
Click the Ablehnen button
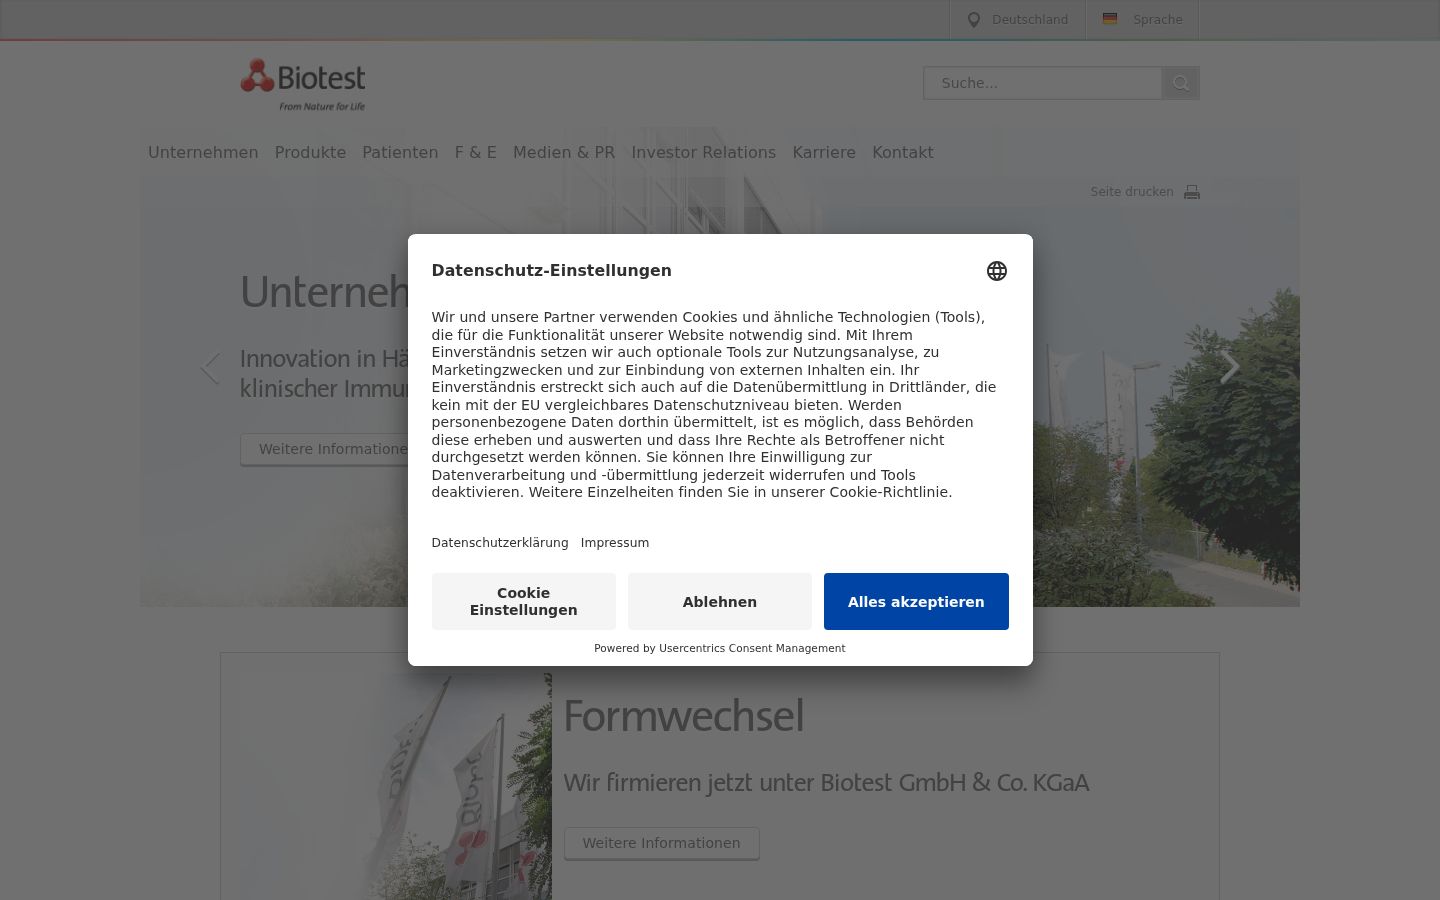click(720, 601)
